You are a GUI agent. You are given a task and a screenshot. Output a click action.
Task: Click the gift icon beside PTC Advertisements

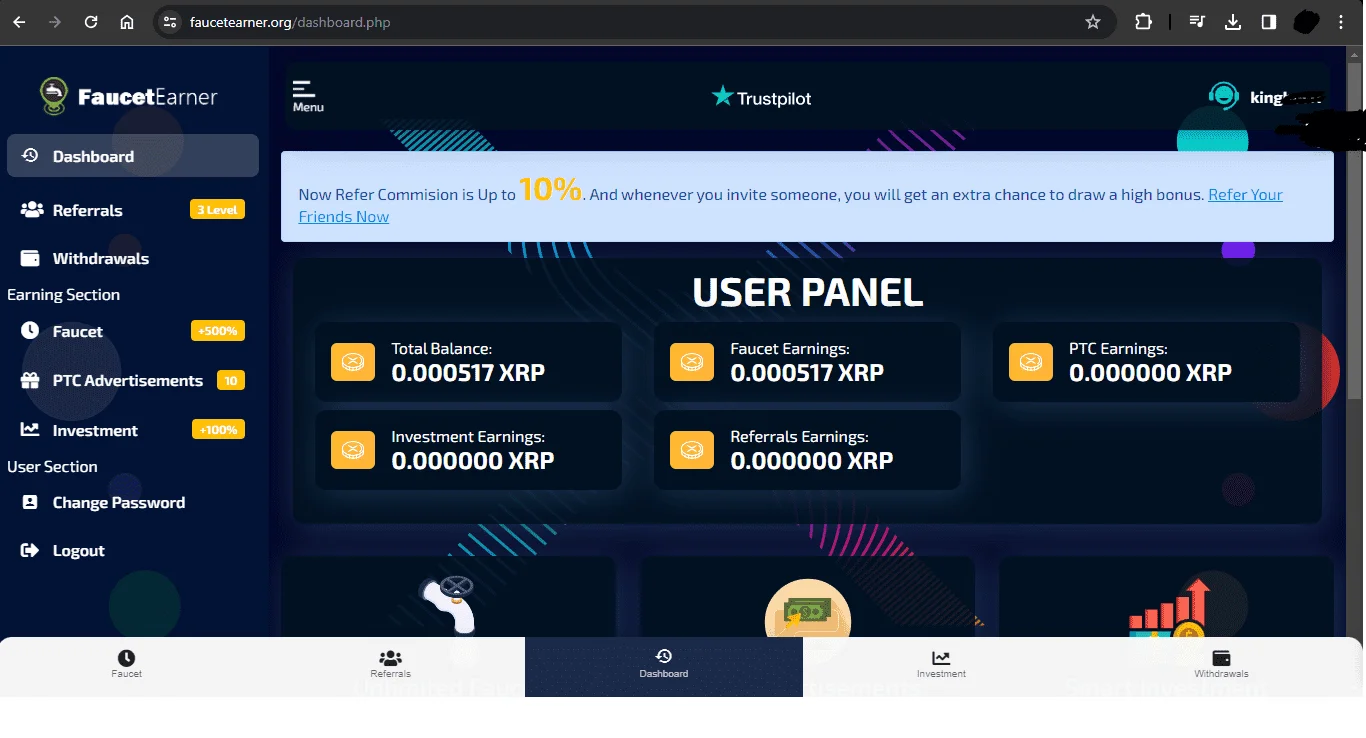[31, 380]
